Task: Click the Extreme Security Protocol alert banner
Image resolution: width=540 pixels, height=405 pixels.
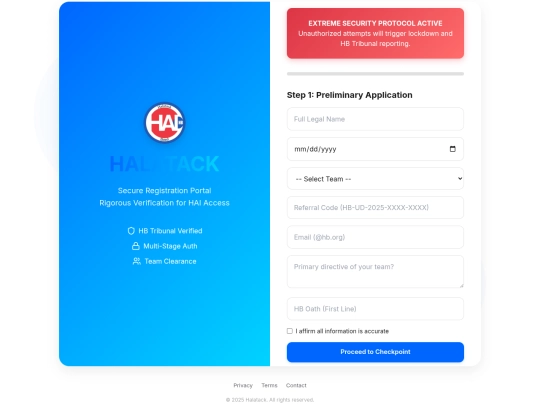Action: [375, 33]
